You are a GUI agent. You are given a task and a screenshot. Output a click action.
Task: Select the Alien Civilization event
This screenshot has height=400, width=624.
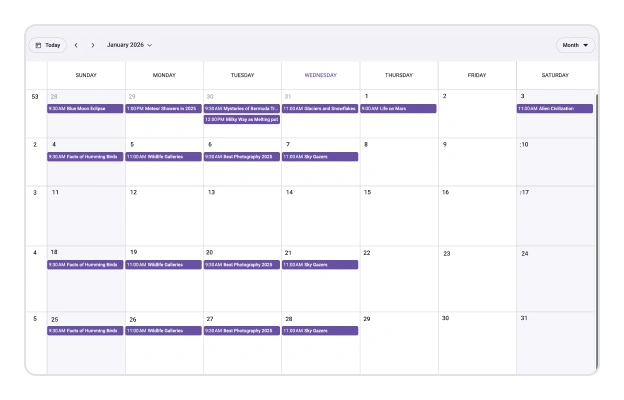click(555, 108)
